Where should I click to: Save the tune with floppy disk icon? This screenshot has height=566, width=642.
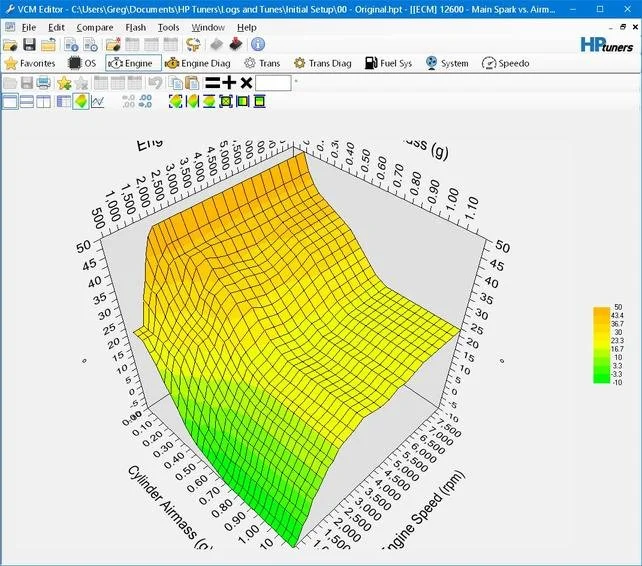click(x=29, y=45)
